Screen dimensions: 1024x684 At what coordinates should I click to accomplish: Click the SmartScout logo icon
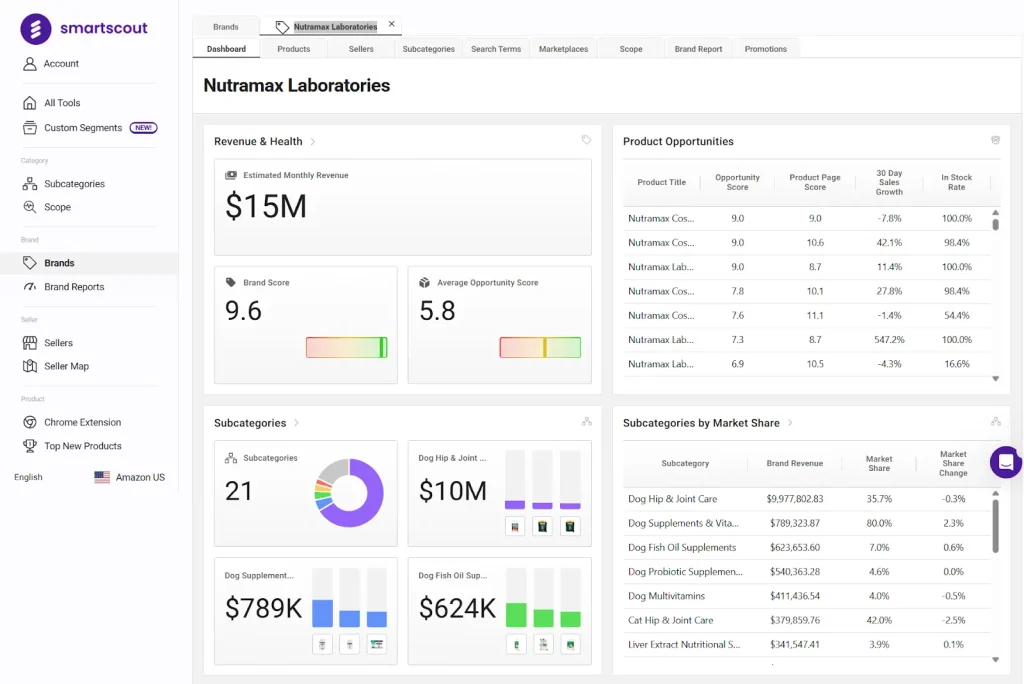tap(36, 29)
